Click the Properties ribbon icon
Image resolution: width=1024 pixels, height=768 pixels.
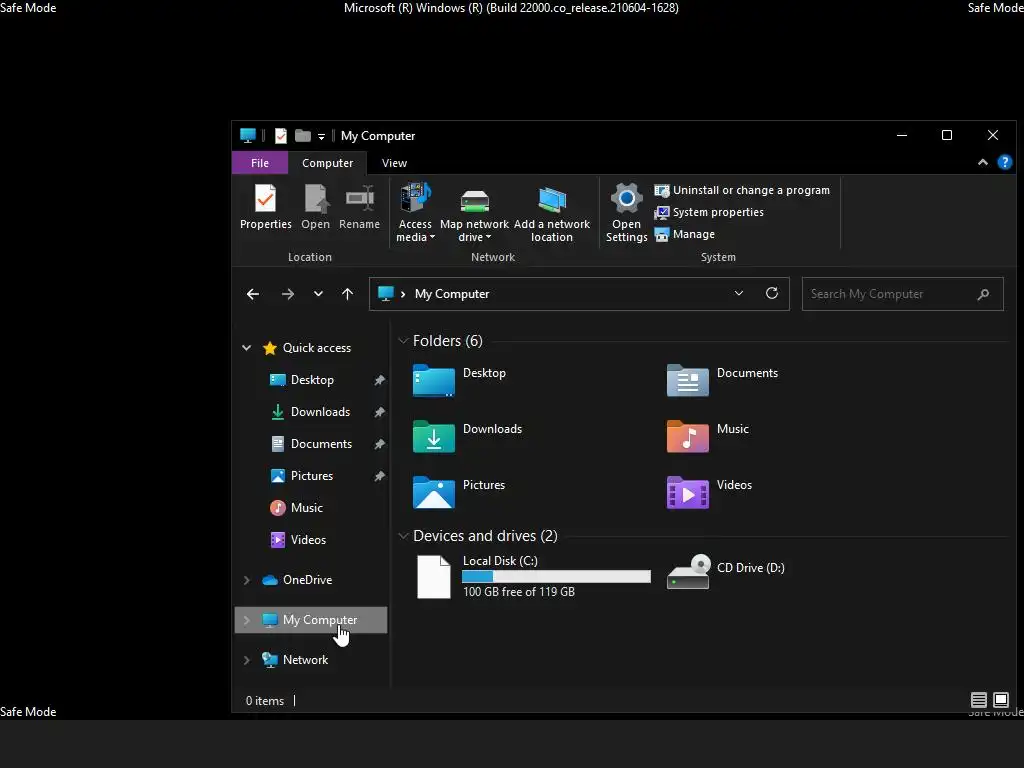(x=265, y=206)
